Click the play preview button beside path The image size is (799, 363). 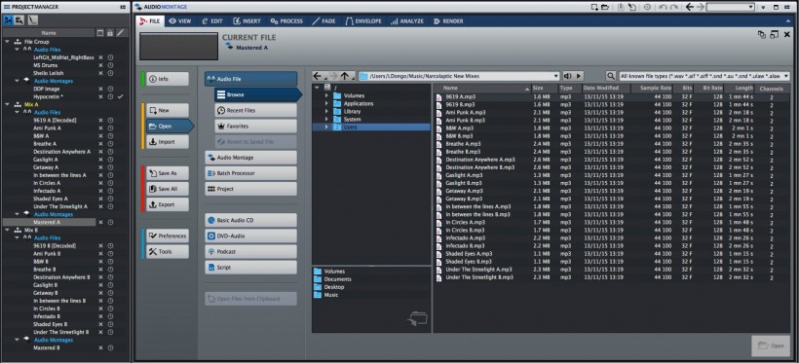tap(578, 76)
